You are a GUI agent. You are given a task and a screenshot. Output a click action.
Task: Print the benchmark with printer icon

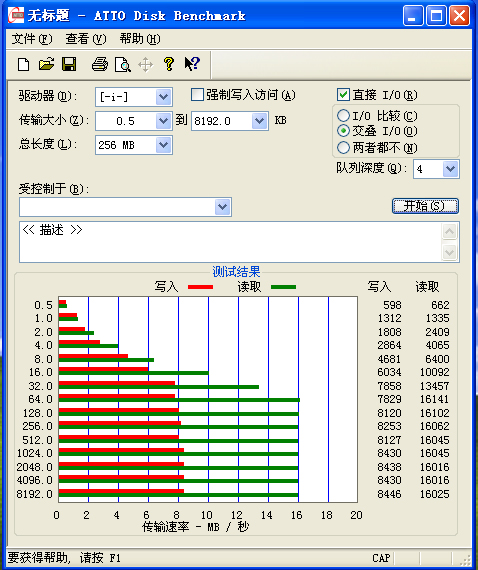tap(100, 64)
